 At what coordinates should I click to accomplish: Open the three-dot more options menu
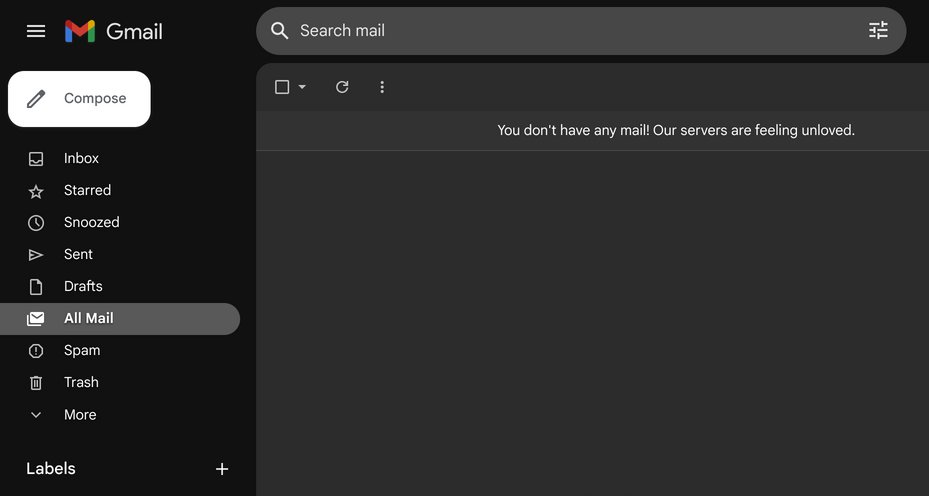tap(382, 87)
